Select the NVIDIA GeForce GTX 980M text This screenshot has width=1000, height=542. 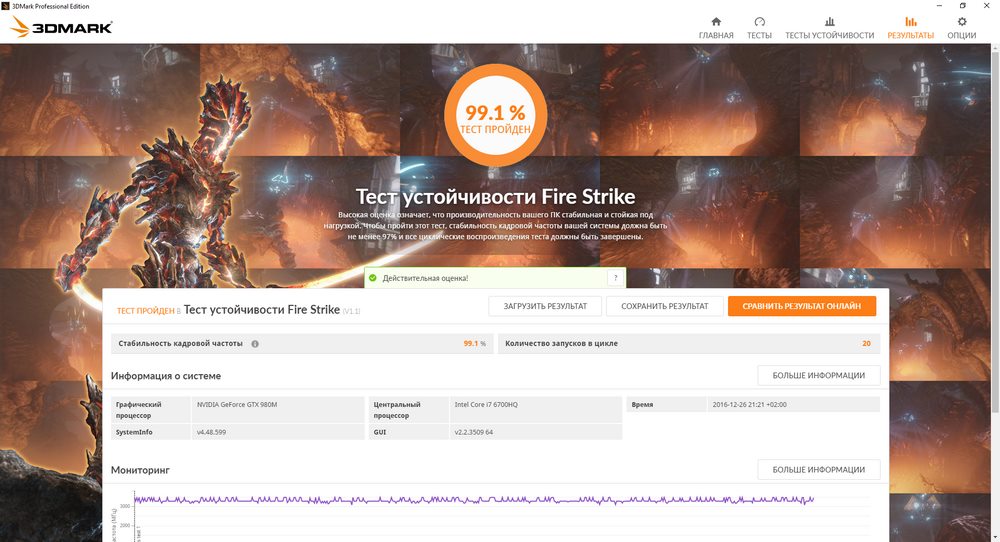[x=237, y=404]
